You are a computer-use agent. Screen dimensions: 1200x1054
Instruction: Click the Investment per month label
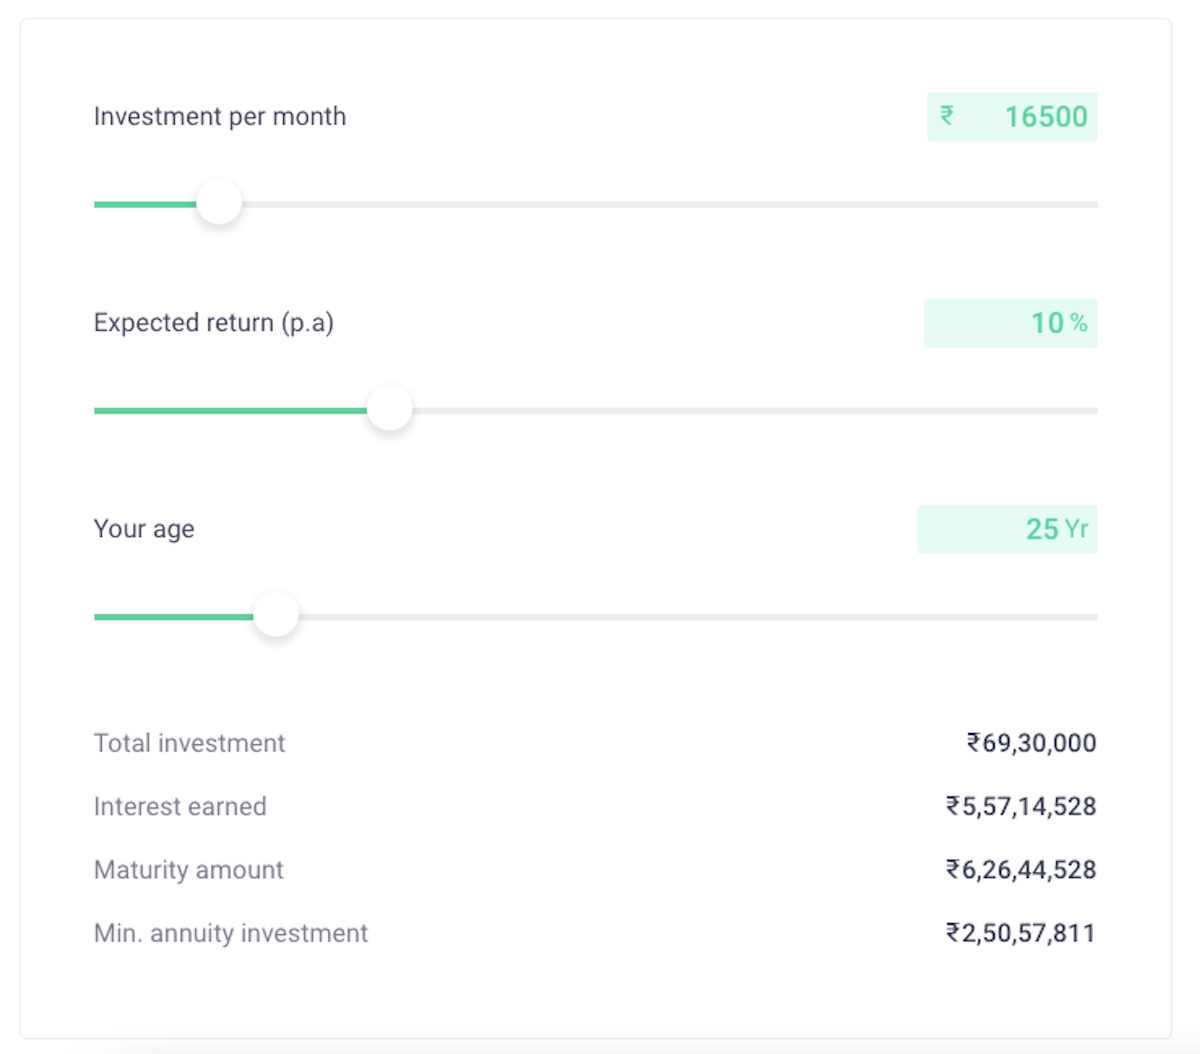(x=219, y=116)
